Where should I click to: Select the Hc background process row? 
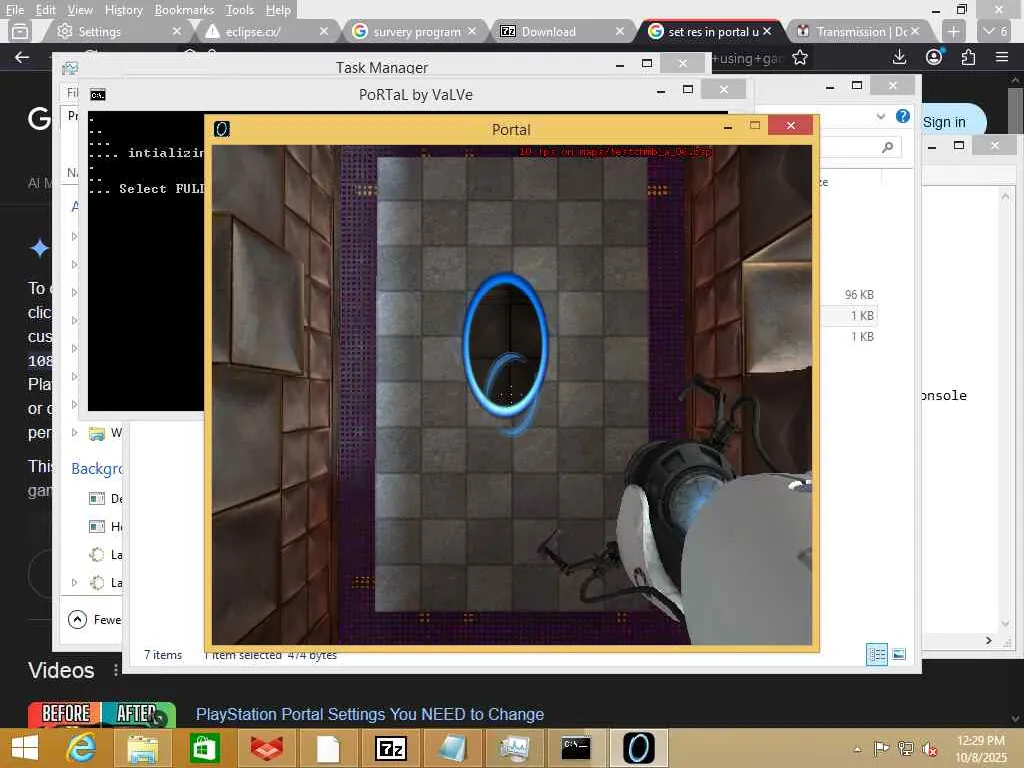105,526
